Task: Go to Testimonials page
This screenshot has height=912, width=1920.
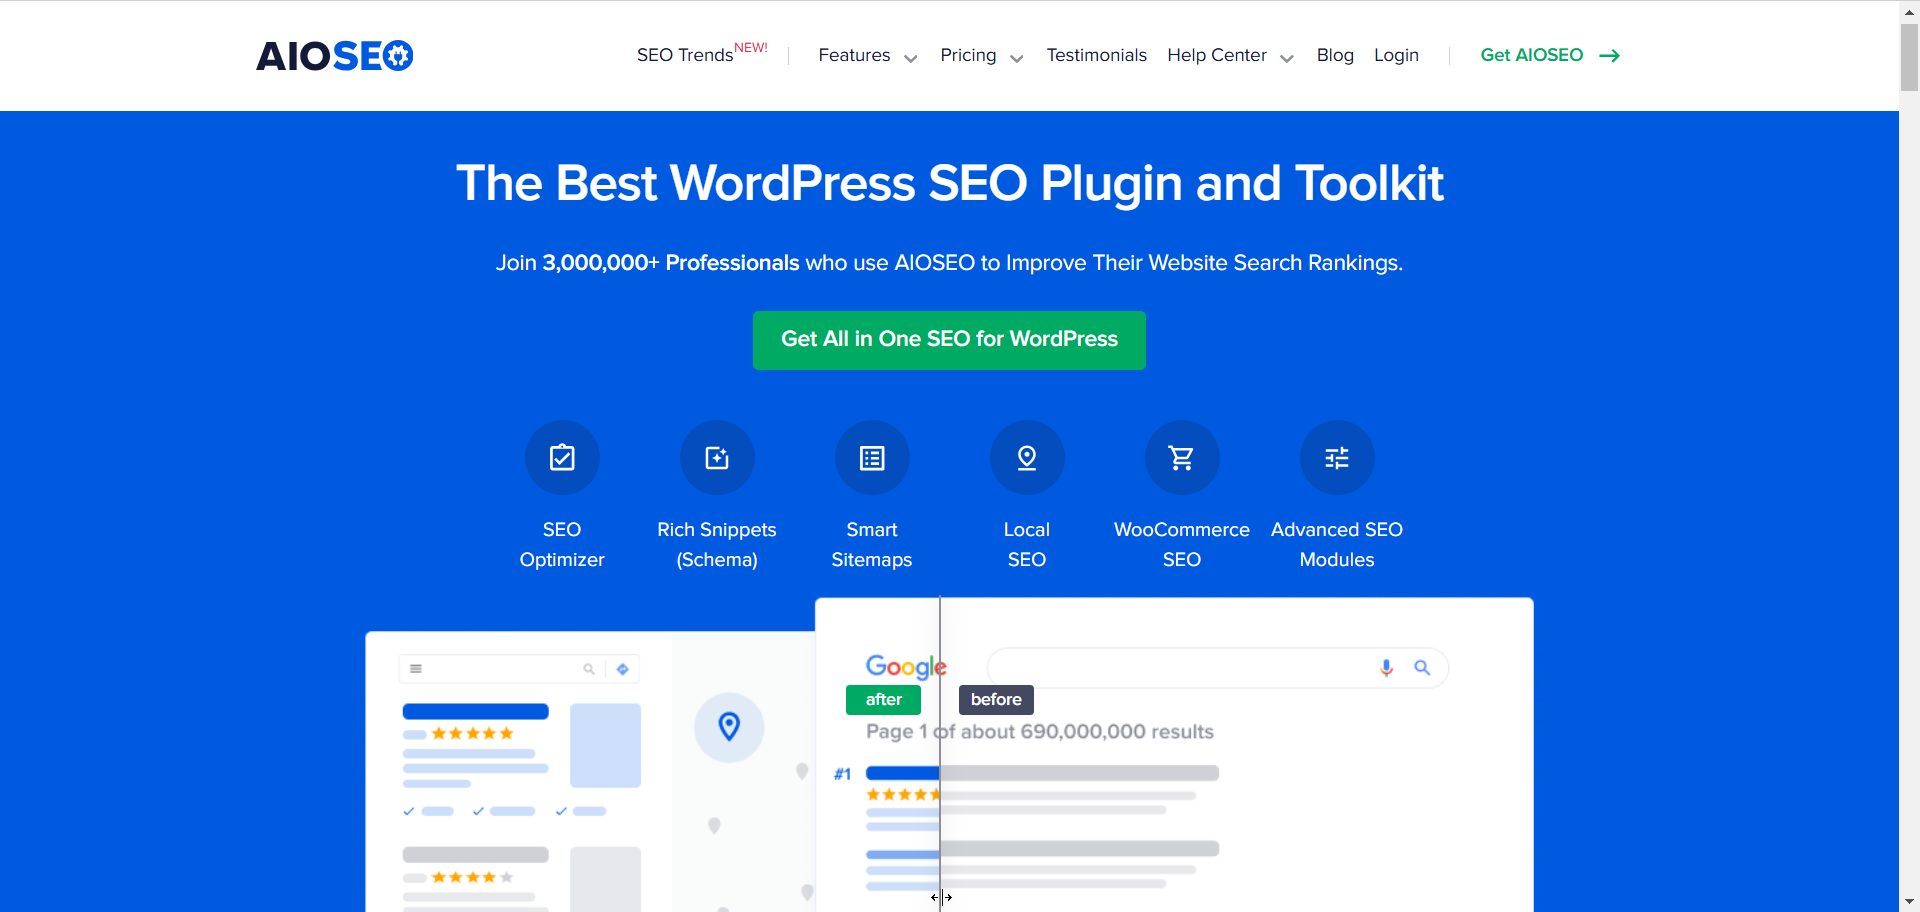Action: [1096, 55]
